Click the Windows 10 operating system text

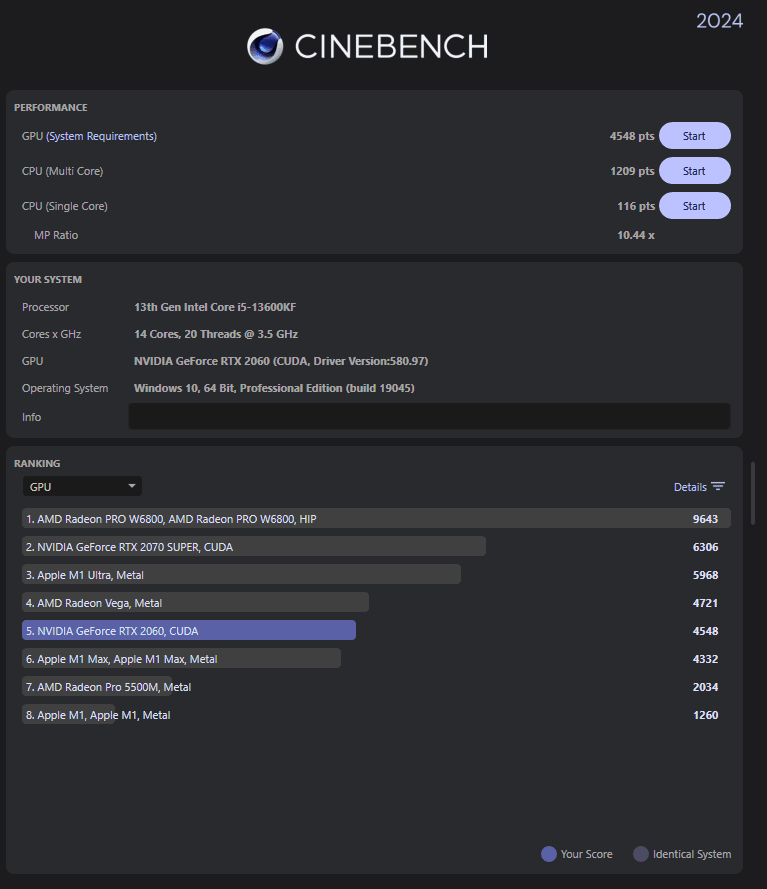click(x=274, y=388)
